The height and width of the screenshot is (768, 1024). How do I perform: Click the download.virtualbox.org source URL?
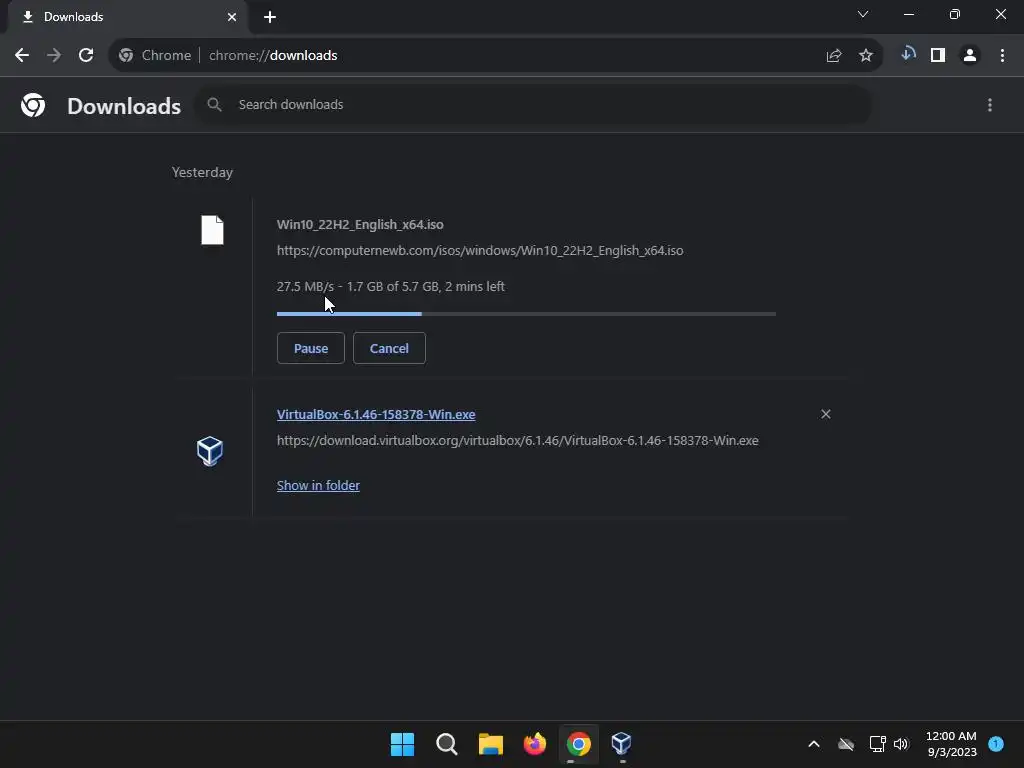pyautogui.click(x=518, y=441)
